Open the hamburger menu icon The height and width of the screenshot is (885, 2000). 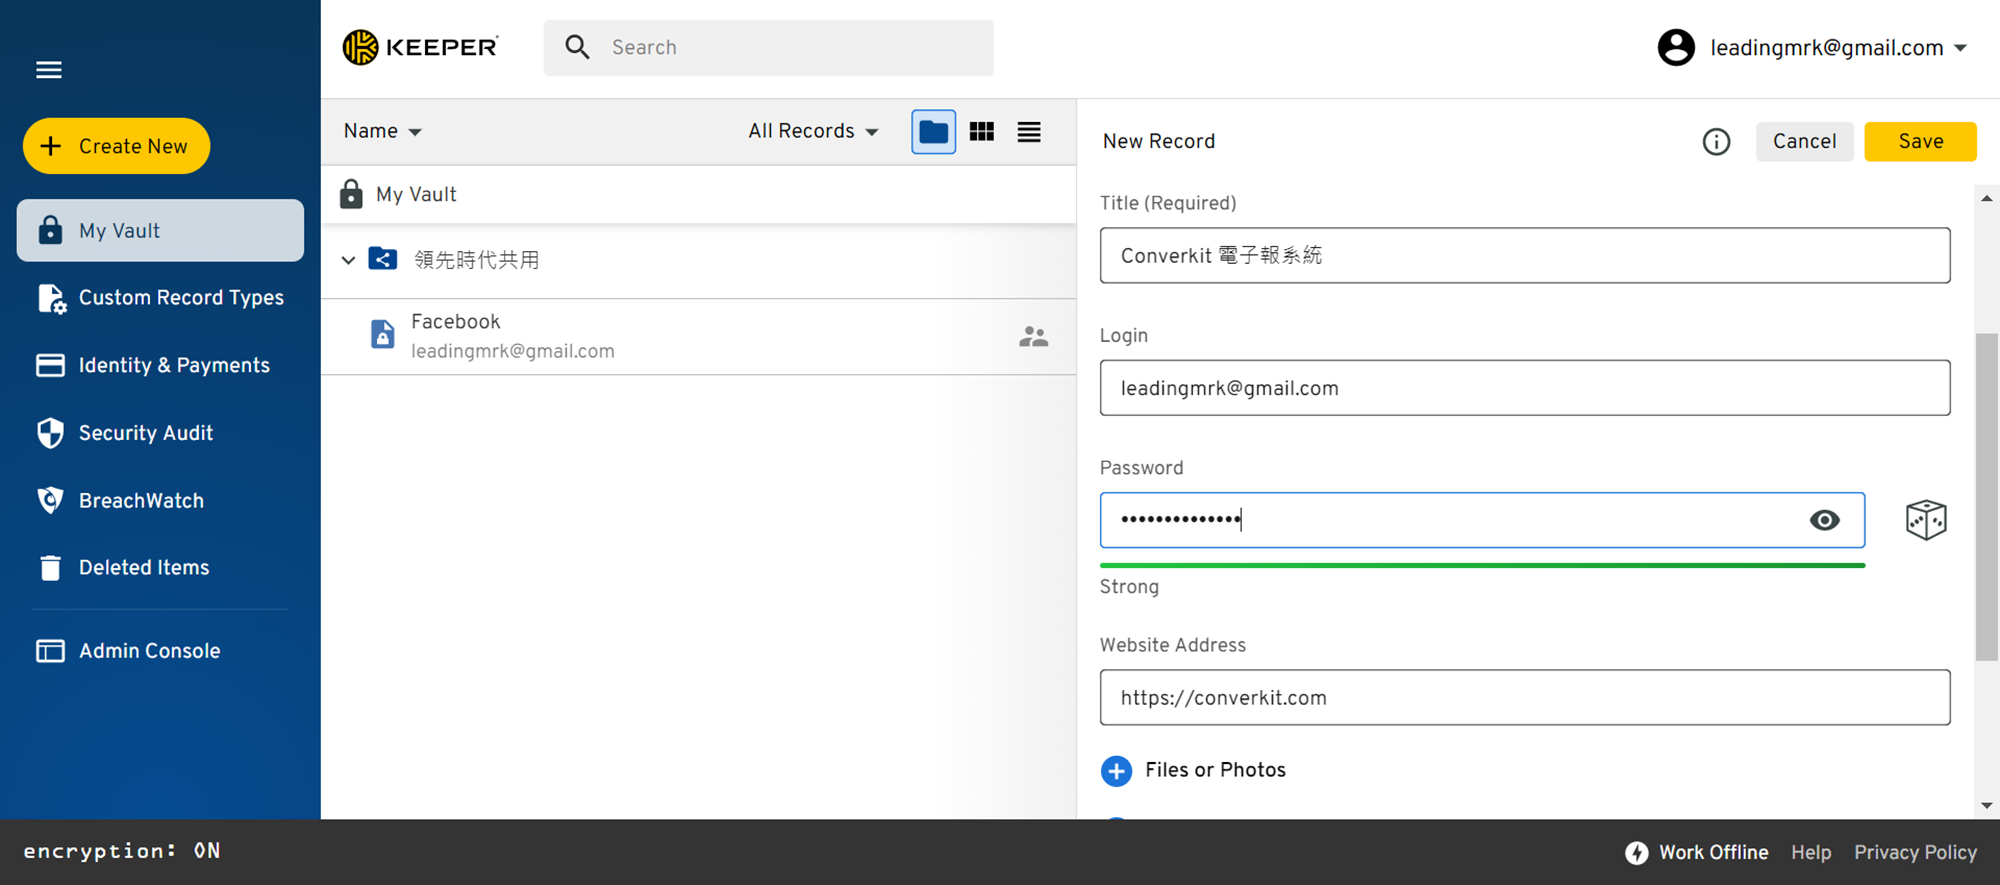[49, 70]
